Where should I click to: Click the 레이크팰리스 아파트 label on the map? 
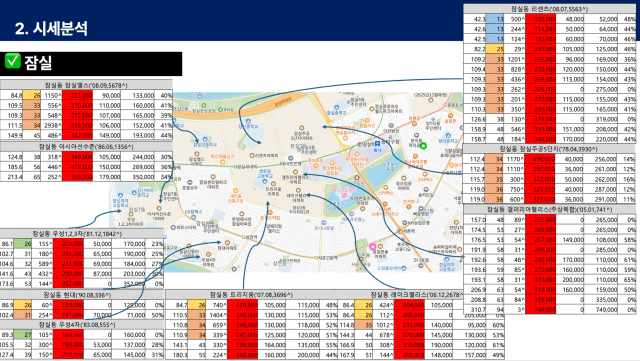[x=298, y=198]
